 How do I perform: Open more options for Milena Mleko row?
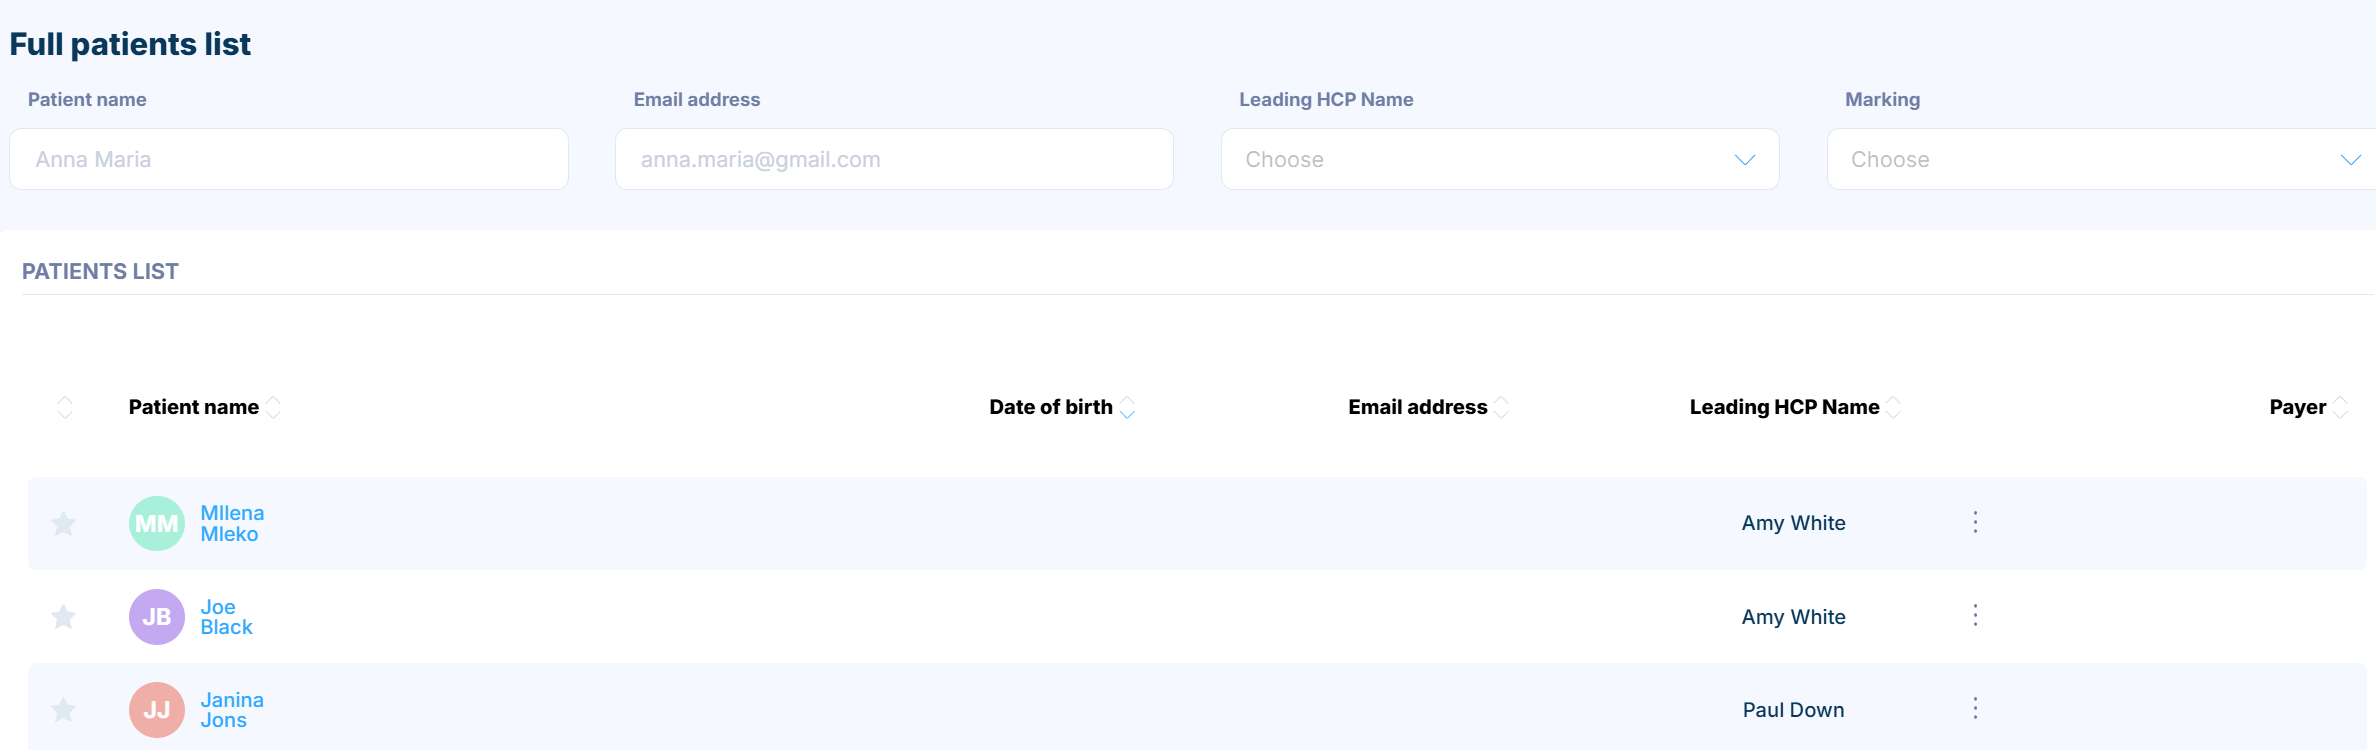pos(1975,522)
